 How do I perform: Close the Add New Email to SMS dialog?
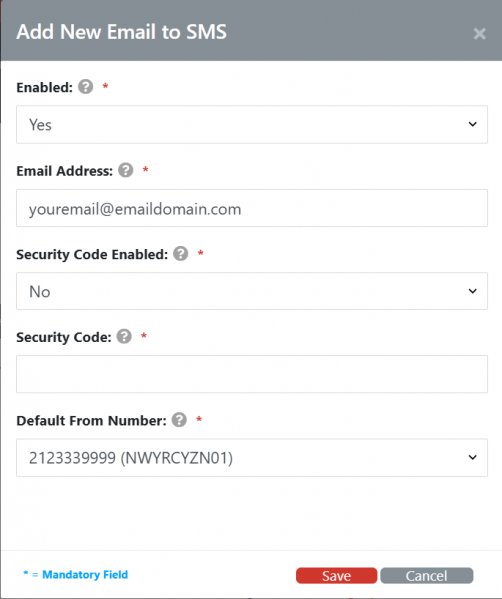point(479,34)
